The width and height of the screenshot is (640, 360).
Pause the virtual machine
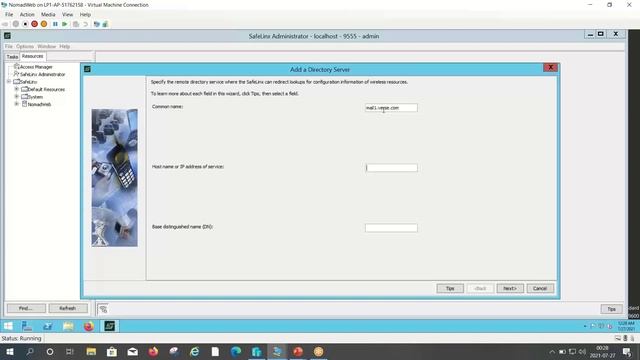pos(55,24)
